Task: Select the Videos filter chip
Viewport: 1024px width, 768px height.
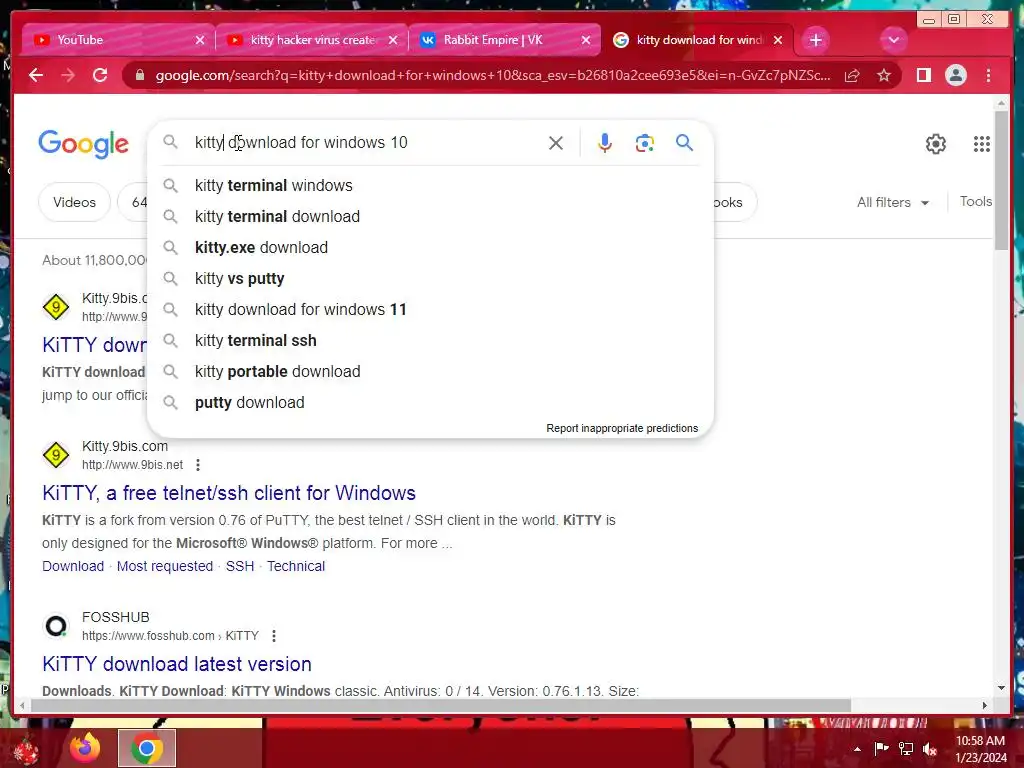Action: pyautogui.click(x=74, y=202)
